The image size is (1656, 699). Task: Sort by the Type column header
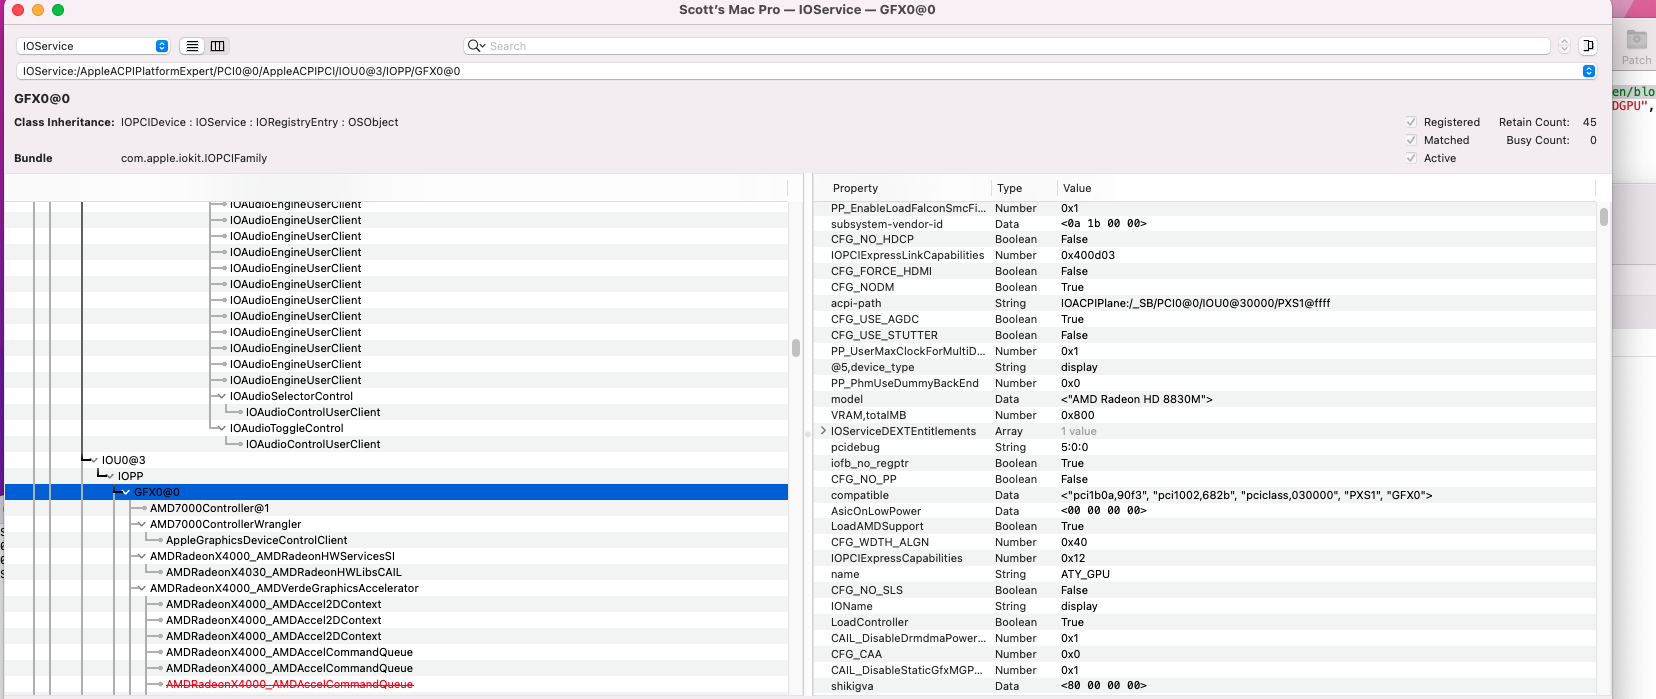(1009, 188)
